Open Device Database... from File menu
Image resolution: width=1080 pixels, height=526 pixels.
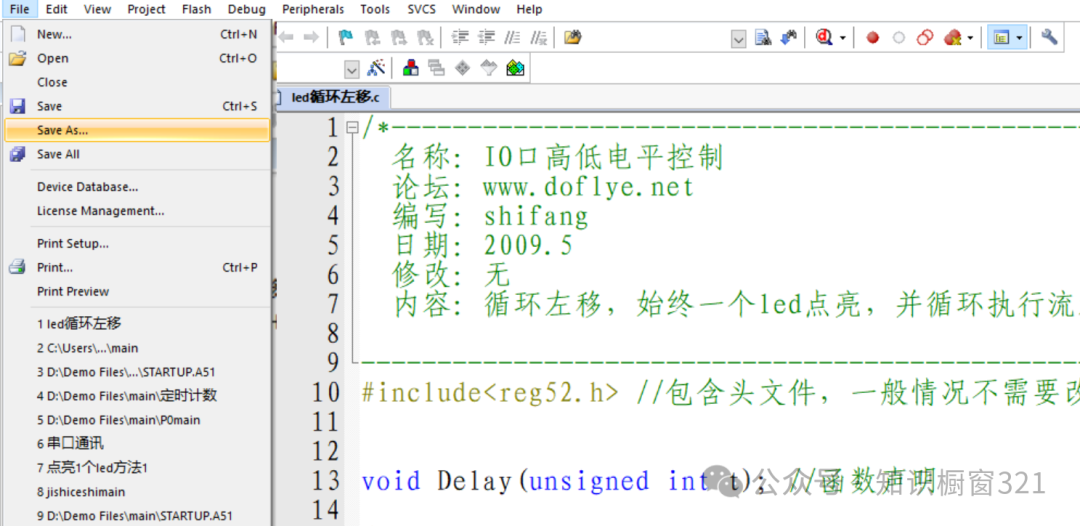[x=137, y=187]
